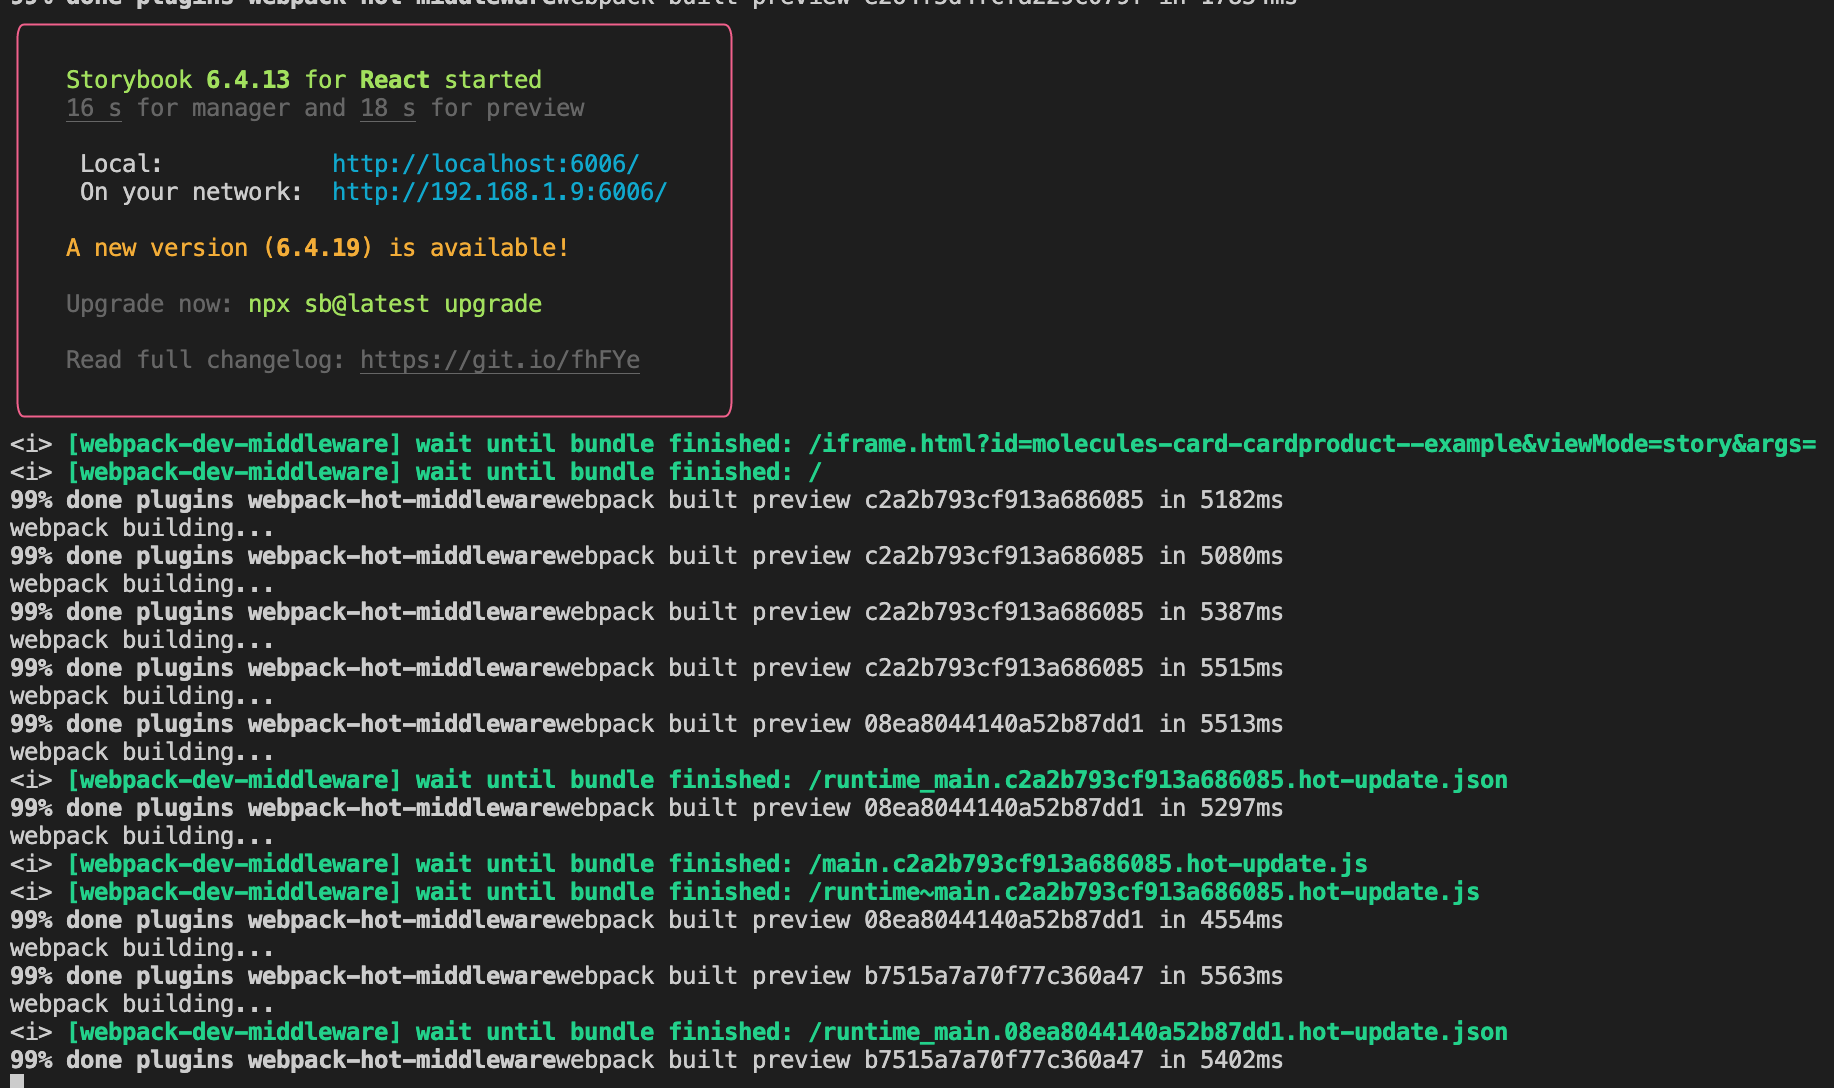Click the '16 s' manager time

click(x=93, y=107)
